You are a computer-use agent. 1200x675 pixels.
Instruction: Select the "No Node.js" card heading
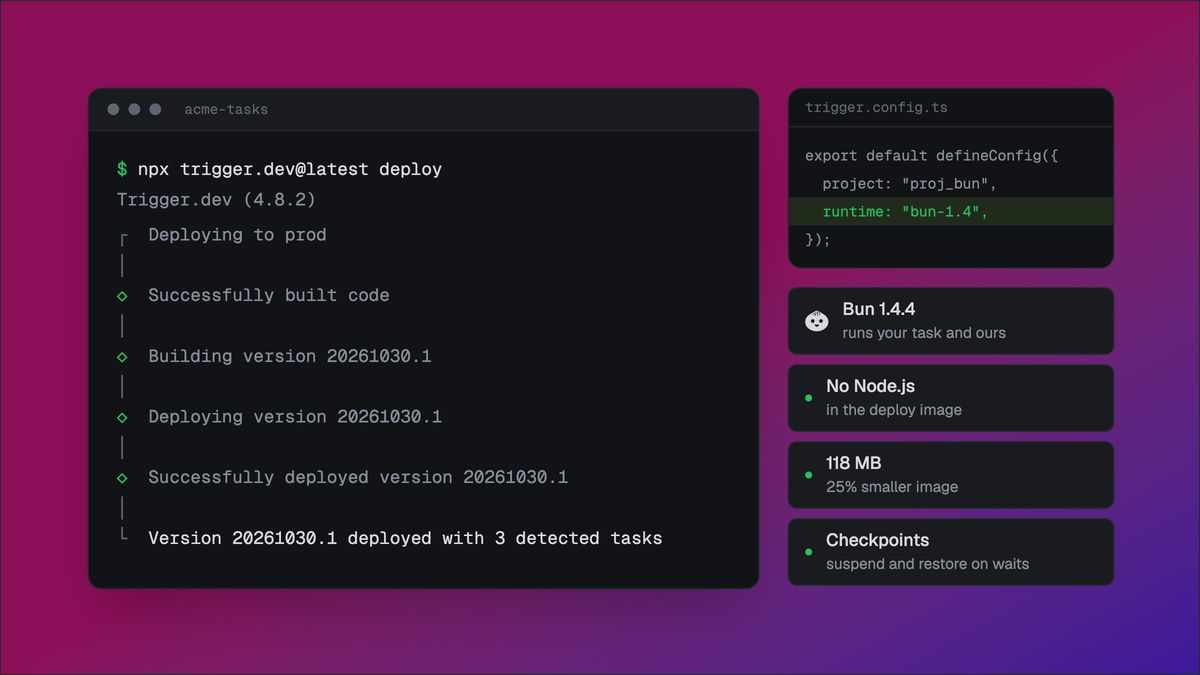click(870, 386)
